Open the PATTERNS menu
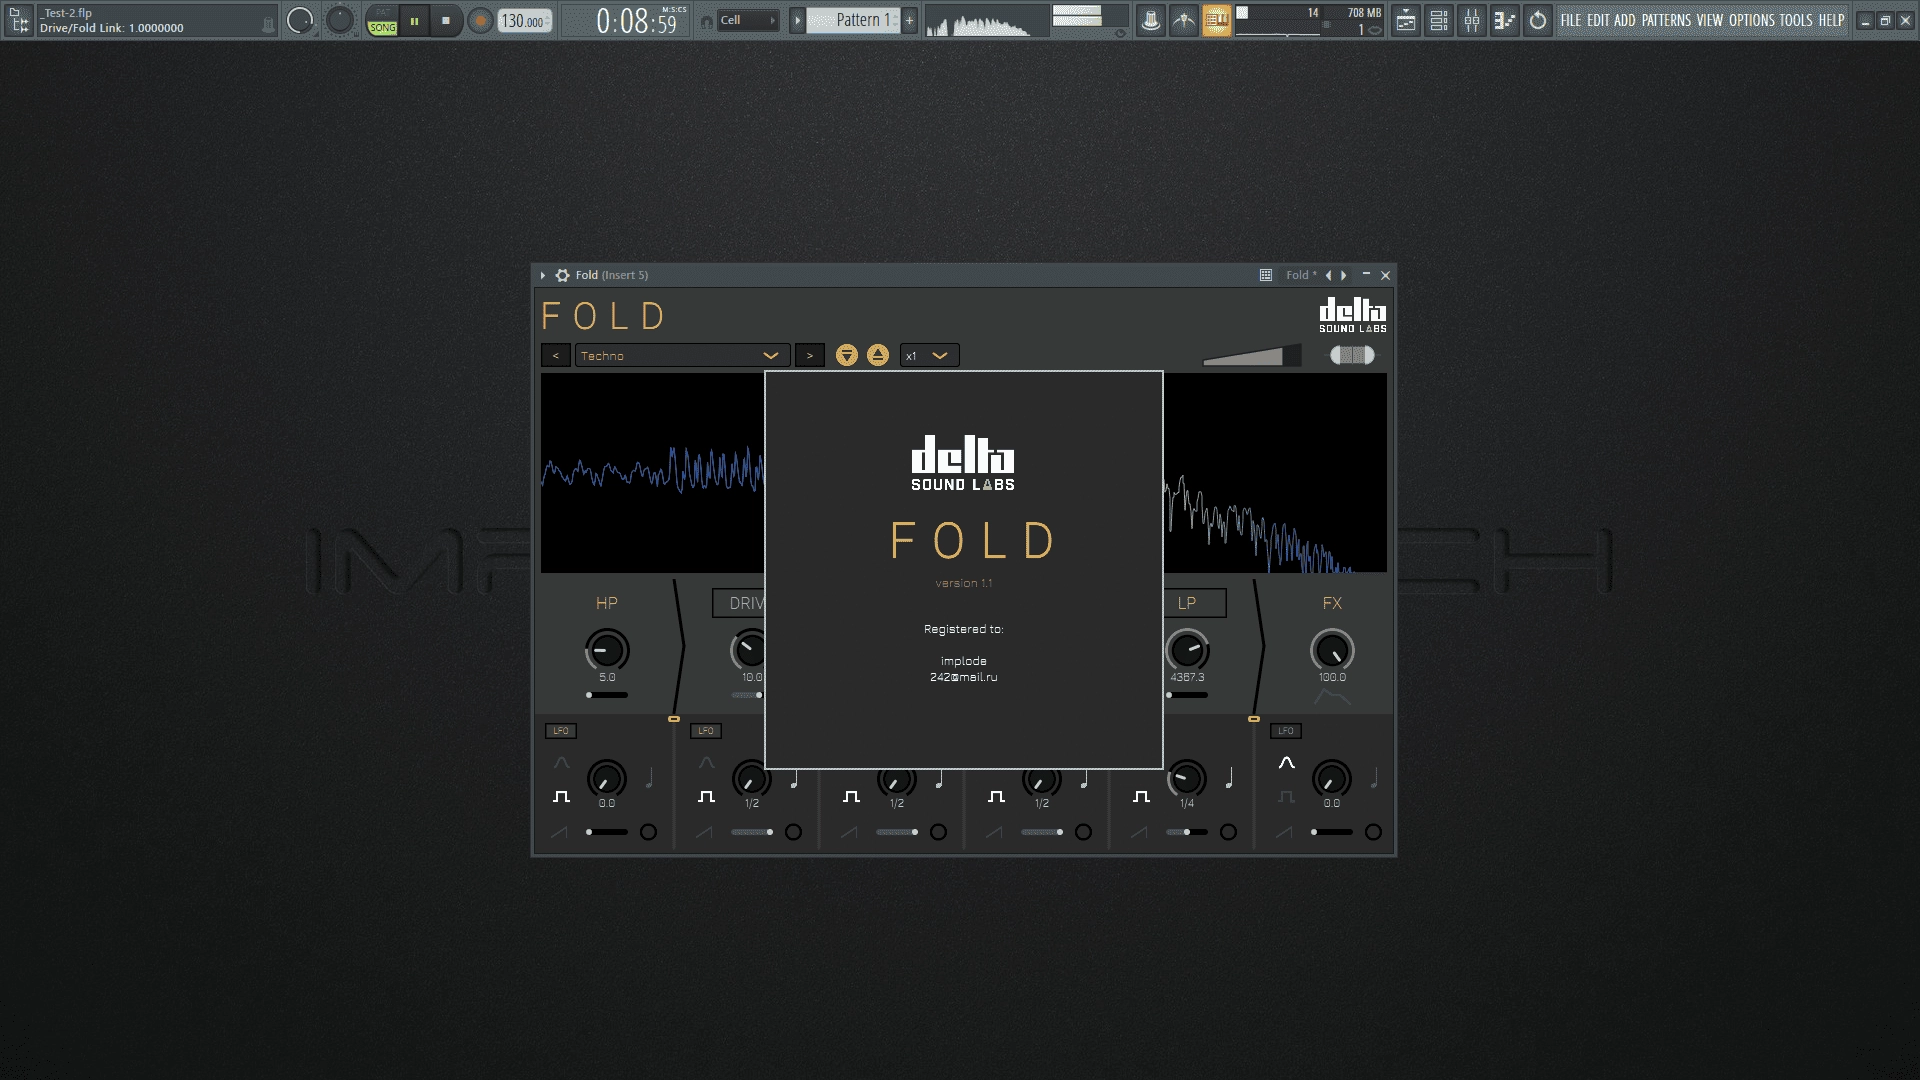Image resolution: width=1920 pixels, height=1080 pixels. pos(1666,20)
